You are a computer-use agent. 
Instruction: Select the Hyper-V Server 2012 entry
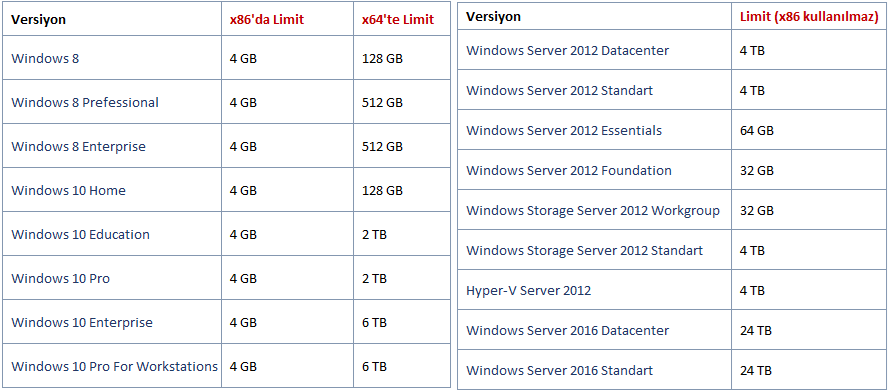[x=528, y=290]
